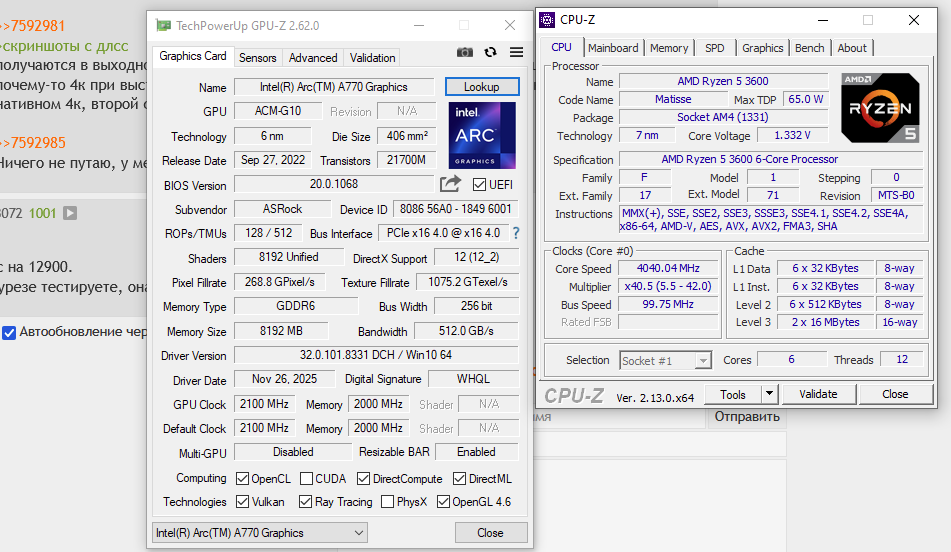This screenshot has height=552, width=951.
Task: Toggle the UEFI checkbox
Action: click(480, 185)
